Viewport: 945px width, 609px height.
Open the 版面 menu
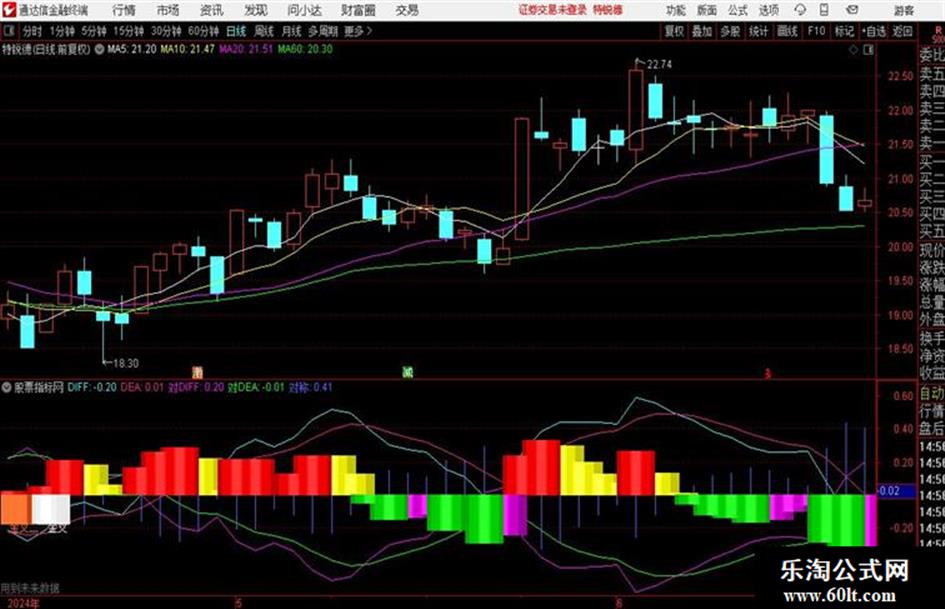[706, 10]
